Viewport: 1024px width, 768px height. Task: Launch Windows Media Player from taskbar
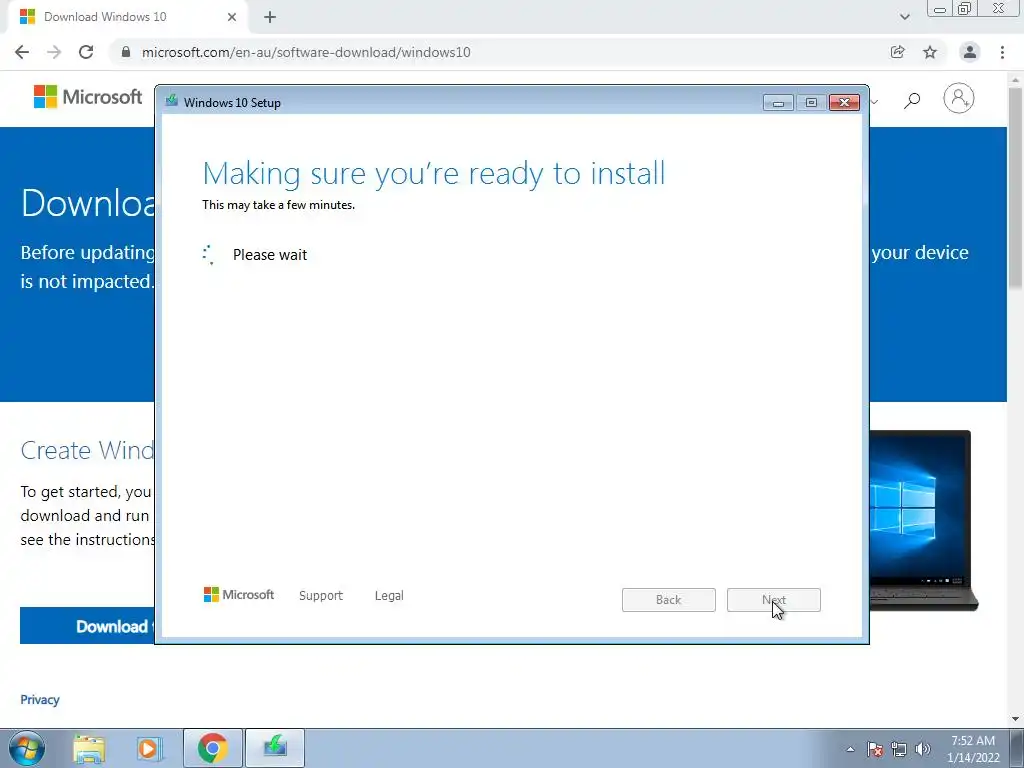149,748
